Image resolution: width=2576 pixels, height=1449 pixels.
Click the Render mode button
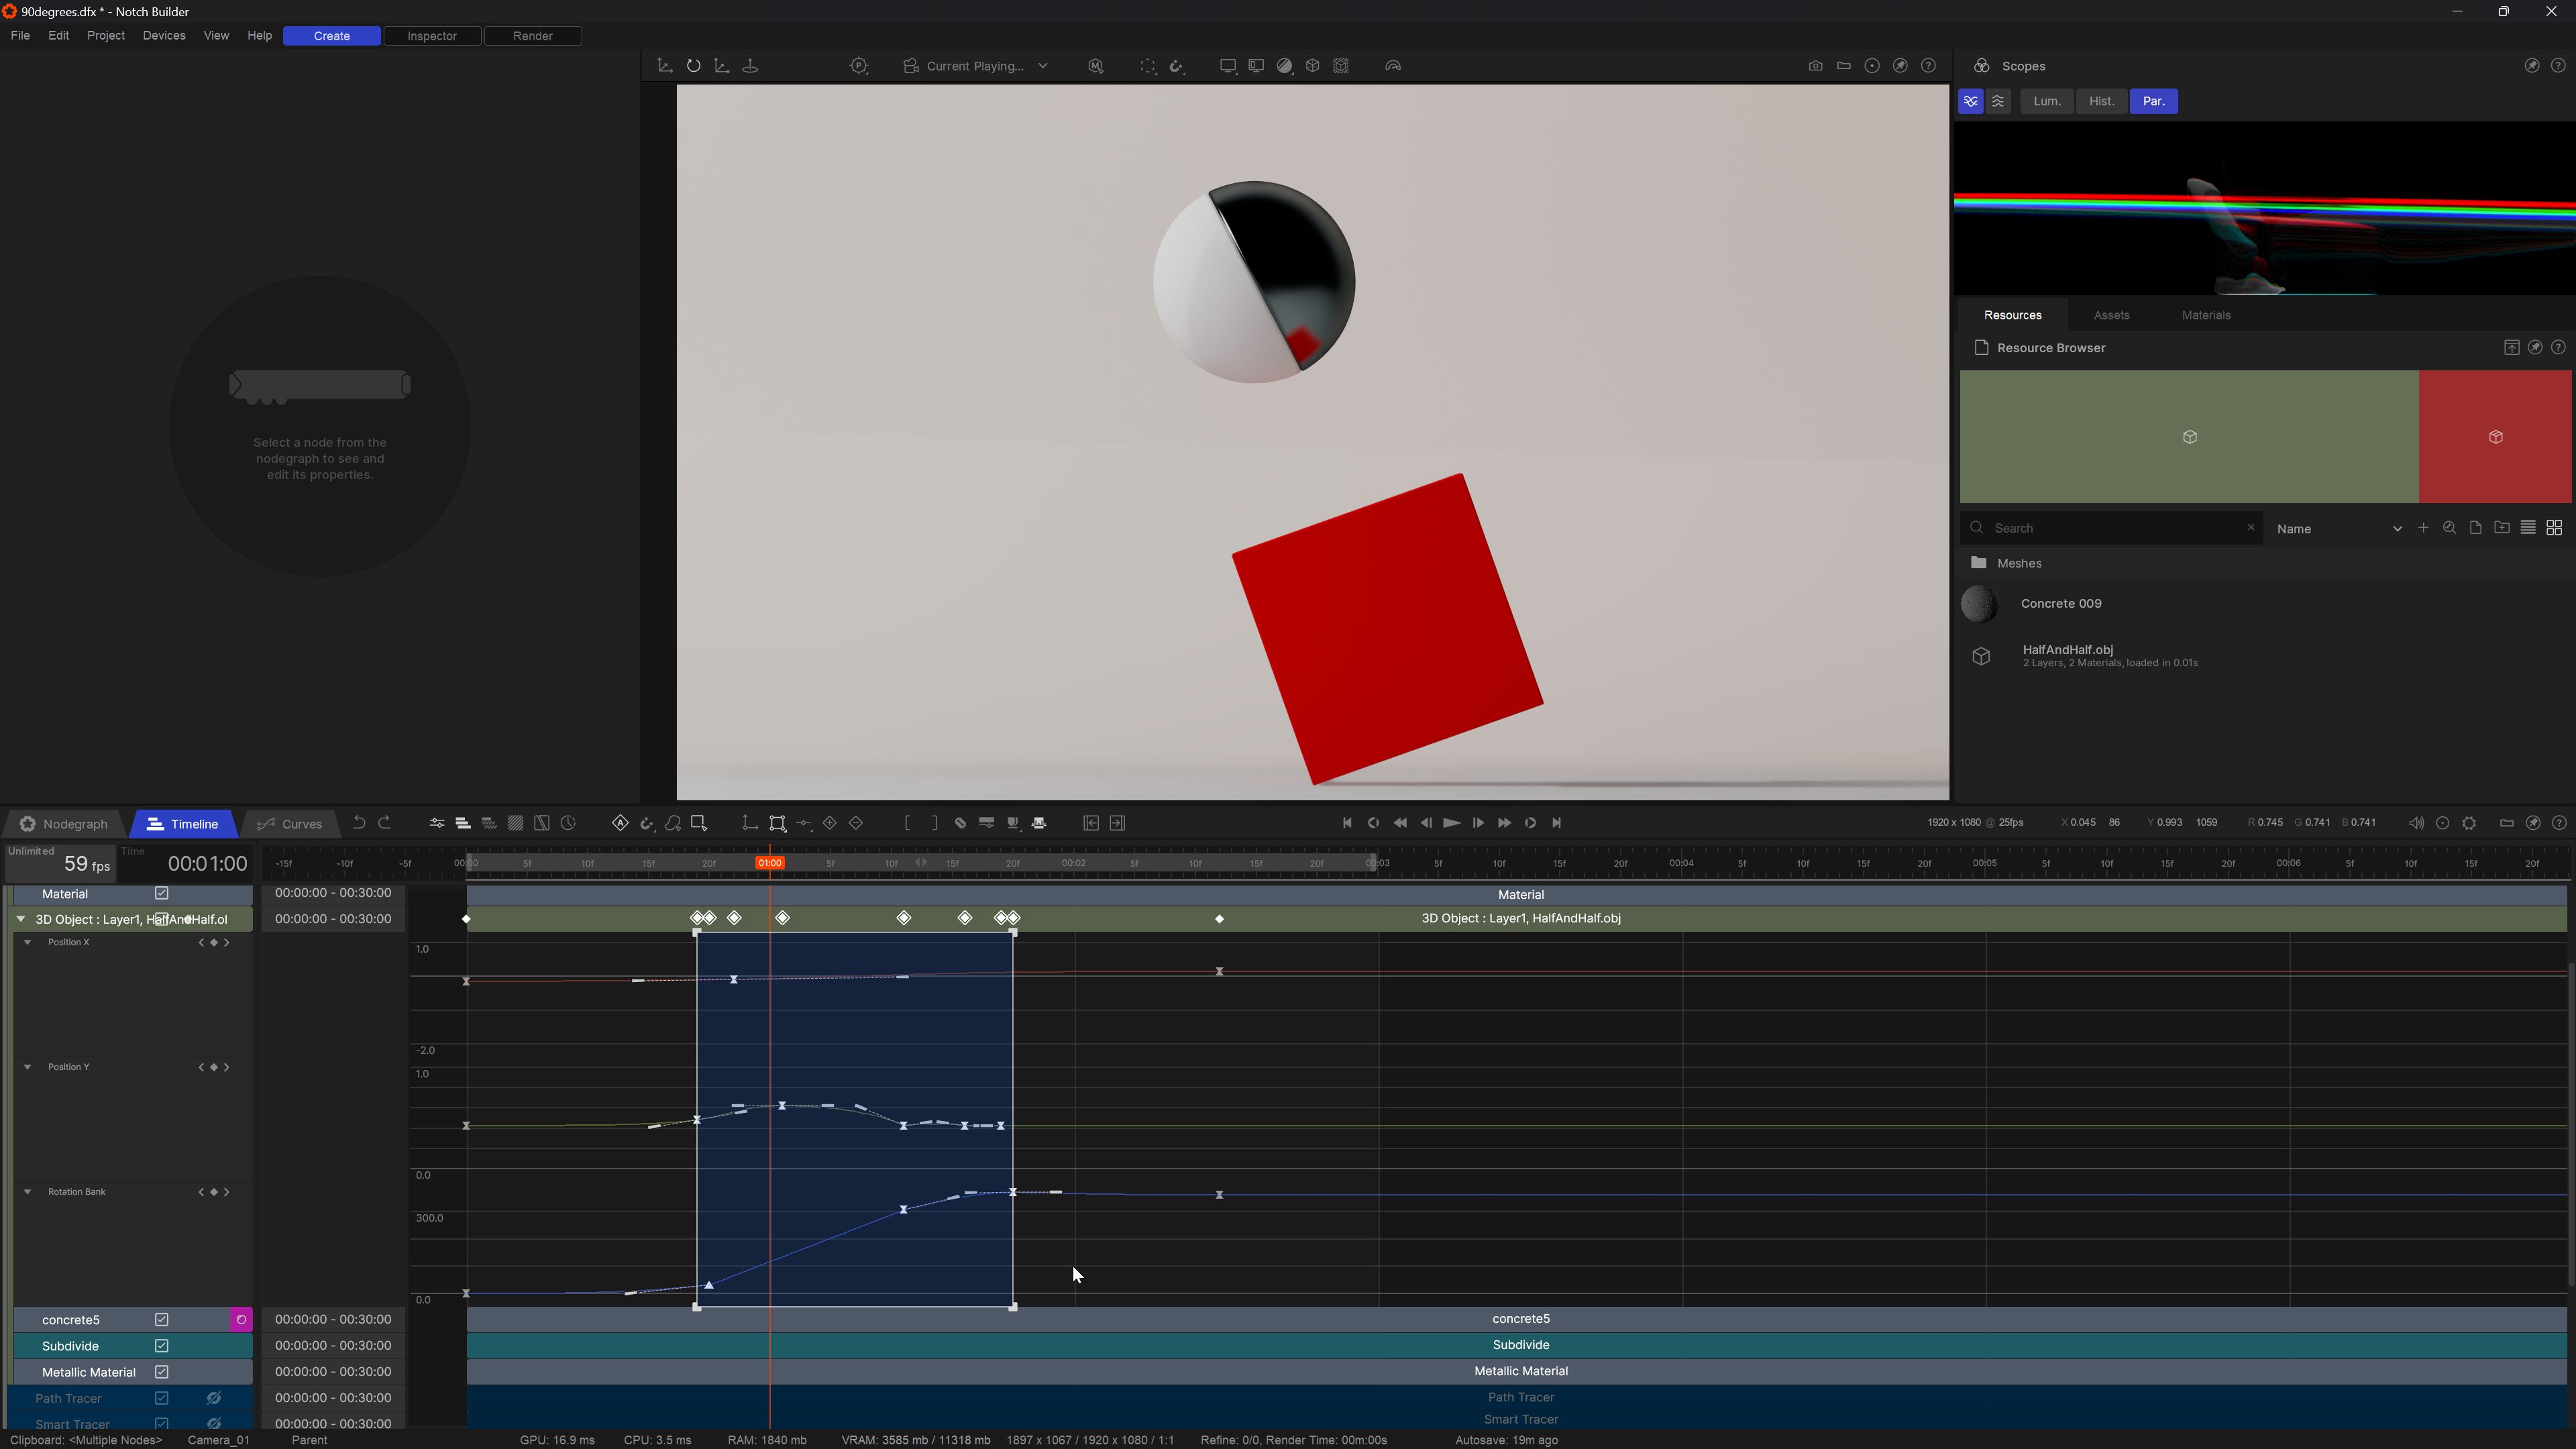[x=533, y=35]
